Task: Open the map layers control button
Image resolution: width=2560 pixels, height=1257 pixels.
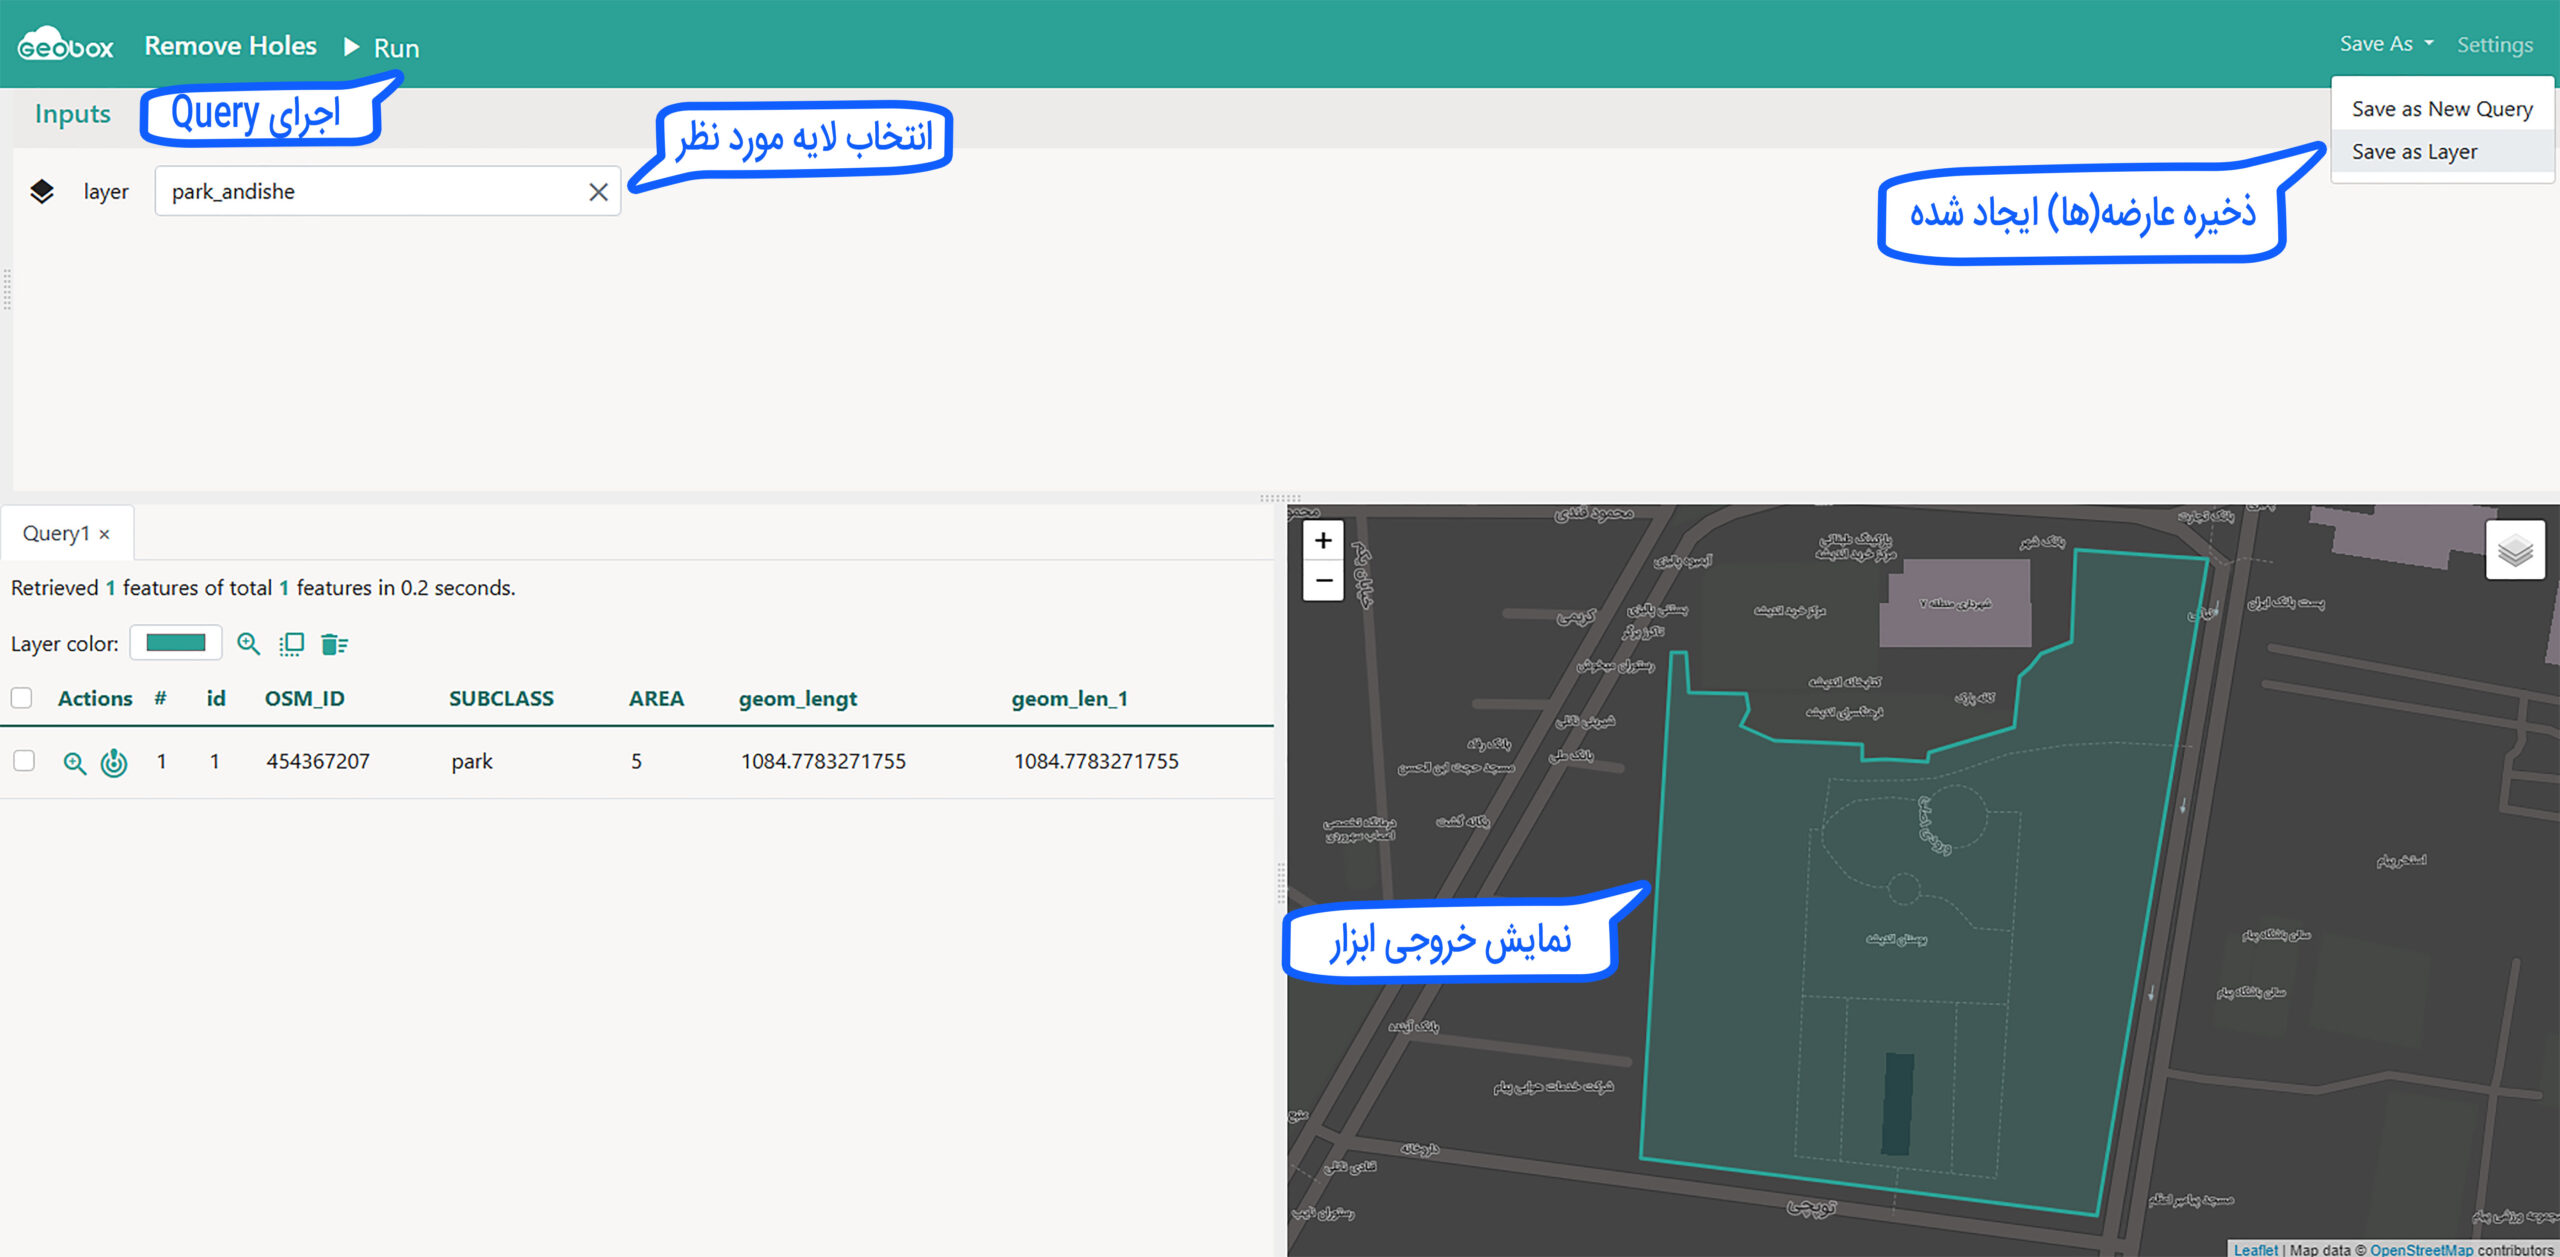Action: pyautogui.click(x=2514, y=550)
